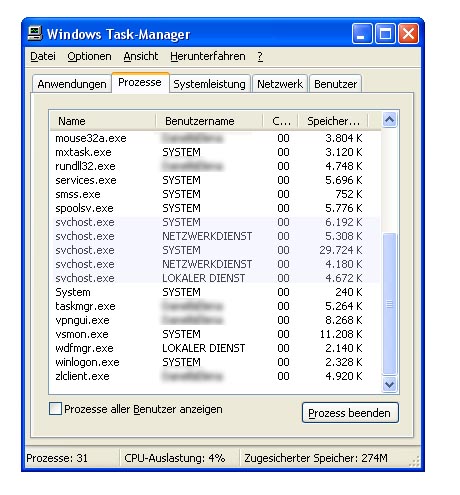Select the Prozesse tab
460x495 pixels.
point(140,82)
